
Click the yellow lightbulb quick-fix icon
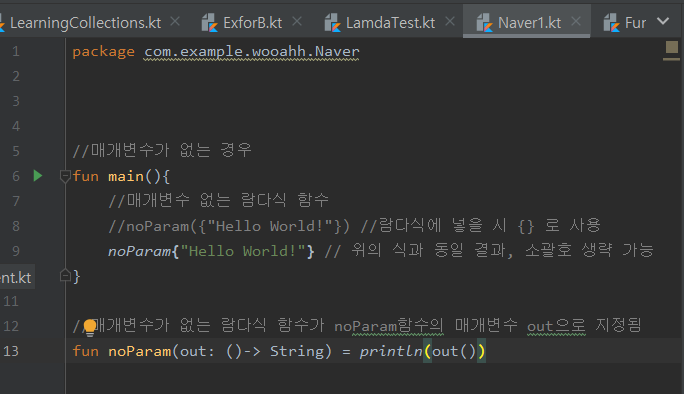click(x=89, y=327)
